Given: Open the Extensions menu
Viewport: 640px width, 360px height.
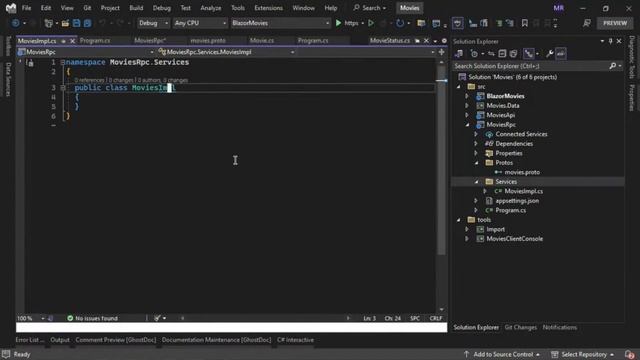Looking at the screenshot, I should (268, 8).
